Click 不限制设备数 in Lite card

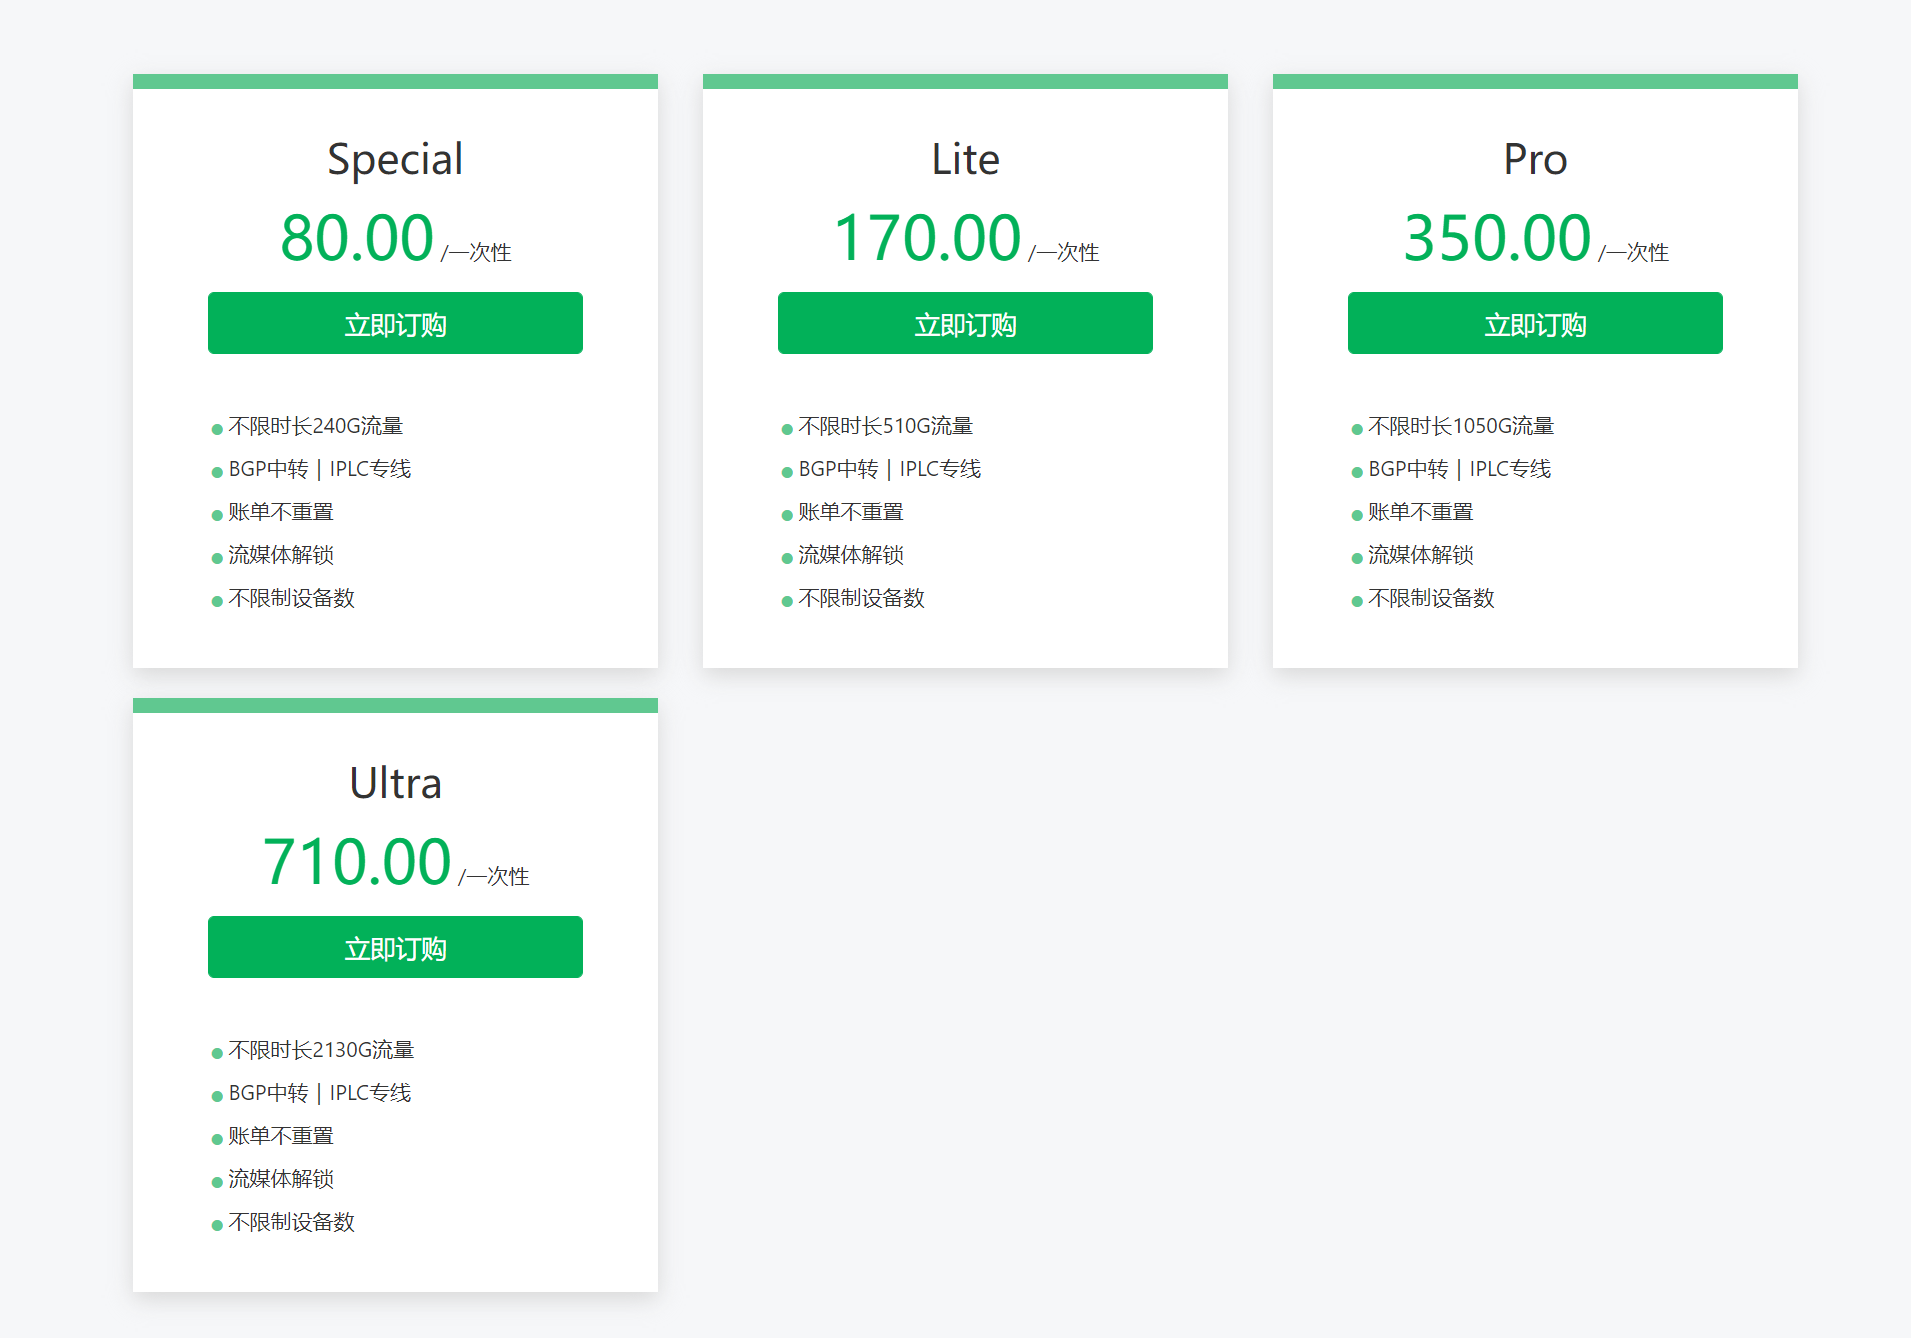[x=861, y=598]
